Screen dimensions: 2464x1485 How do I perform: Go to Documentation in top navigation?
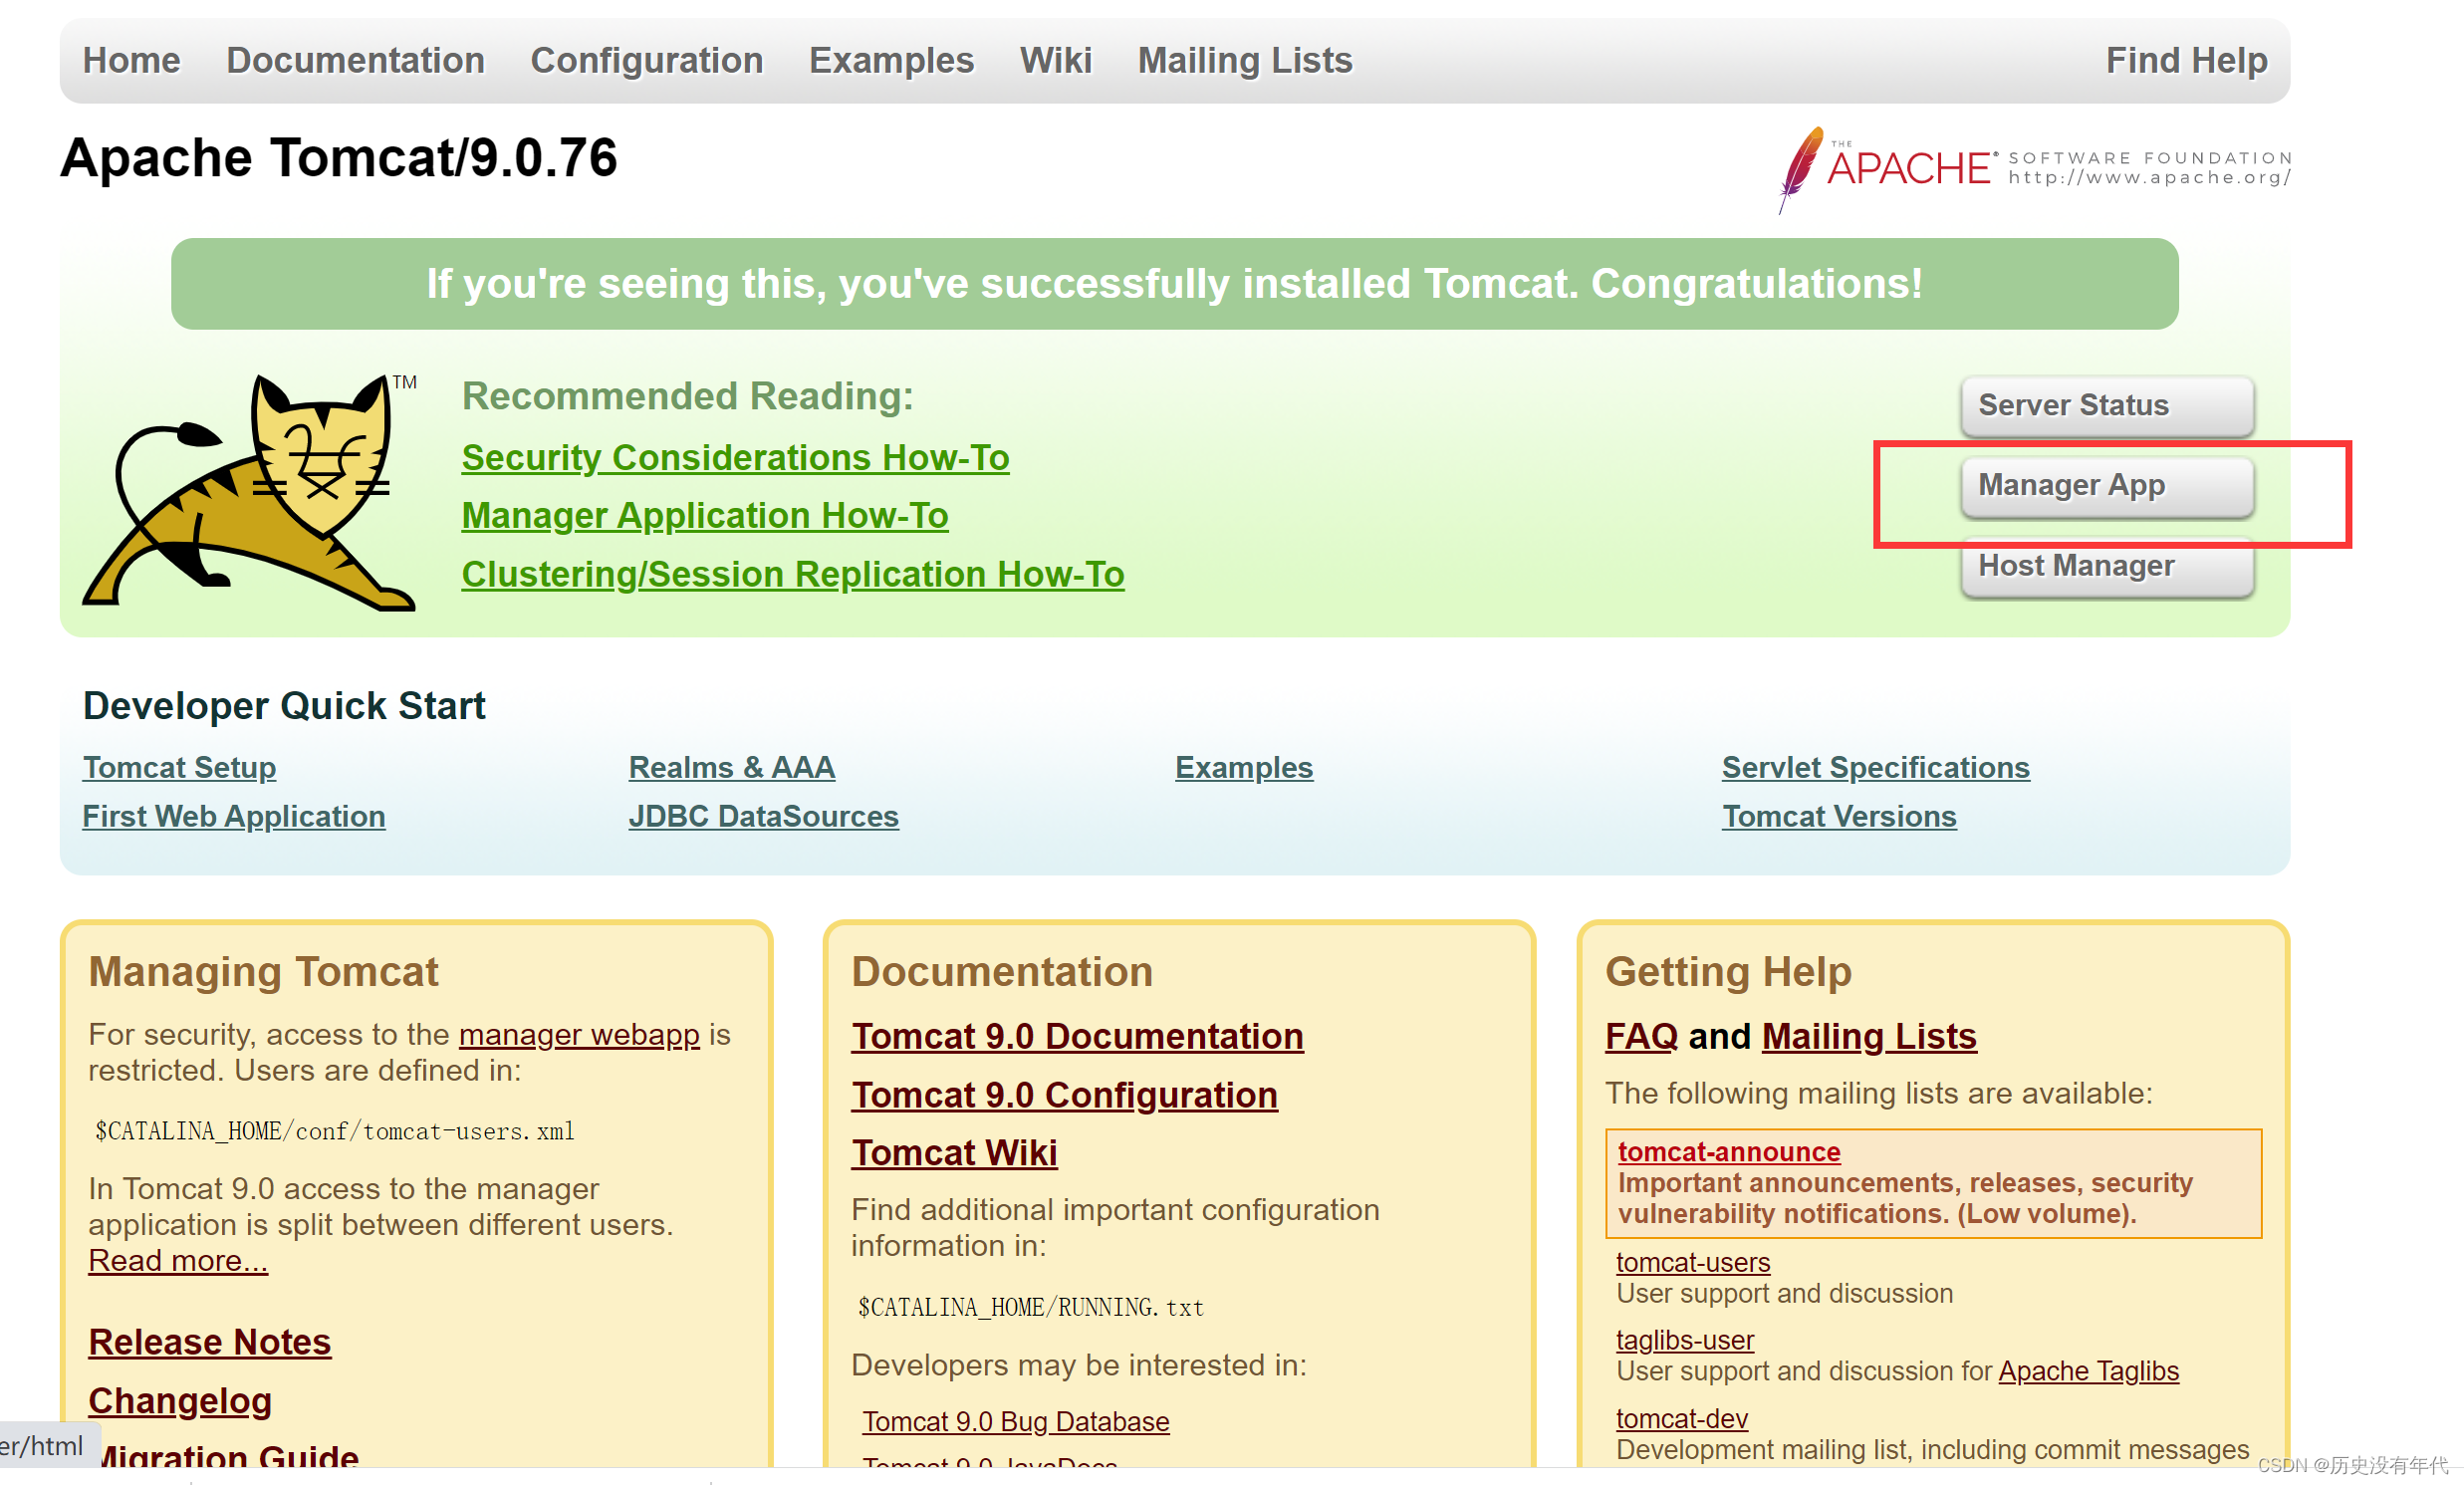pos(355,60)
